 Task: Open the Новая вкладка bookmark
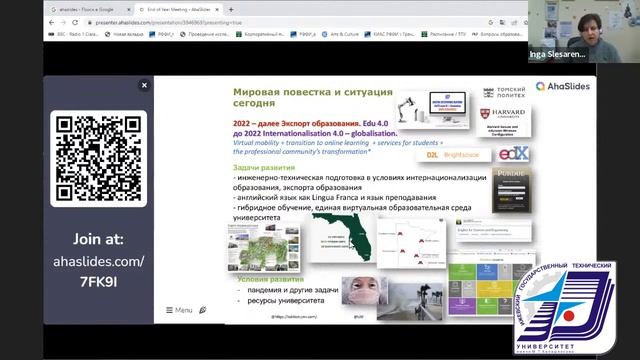click(124, 34)
